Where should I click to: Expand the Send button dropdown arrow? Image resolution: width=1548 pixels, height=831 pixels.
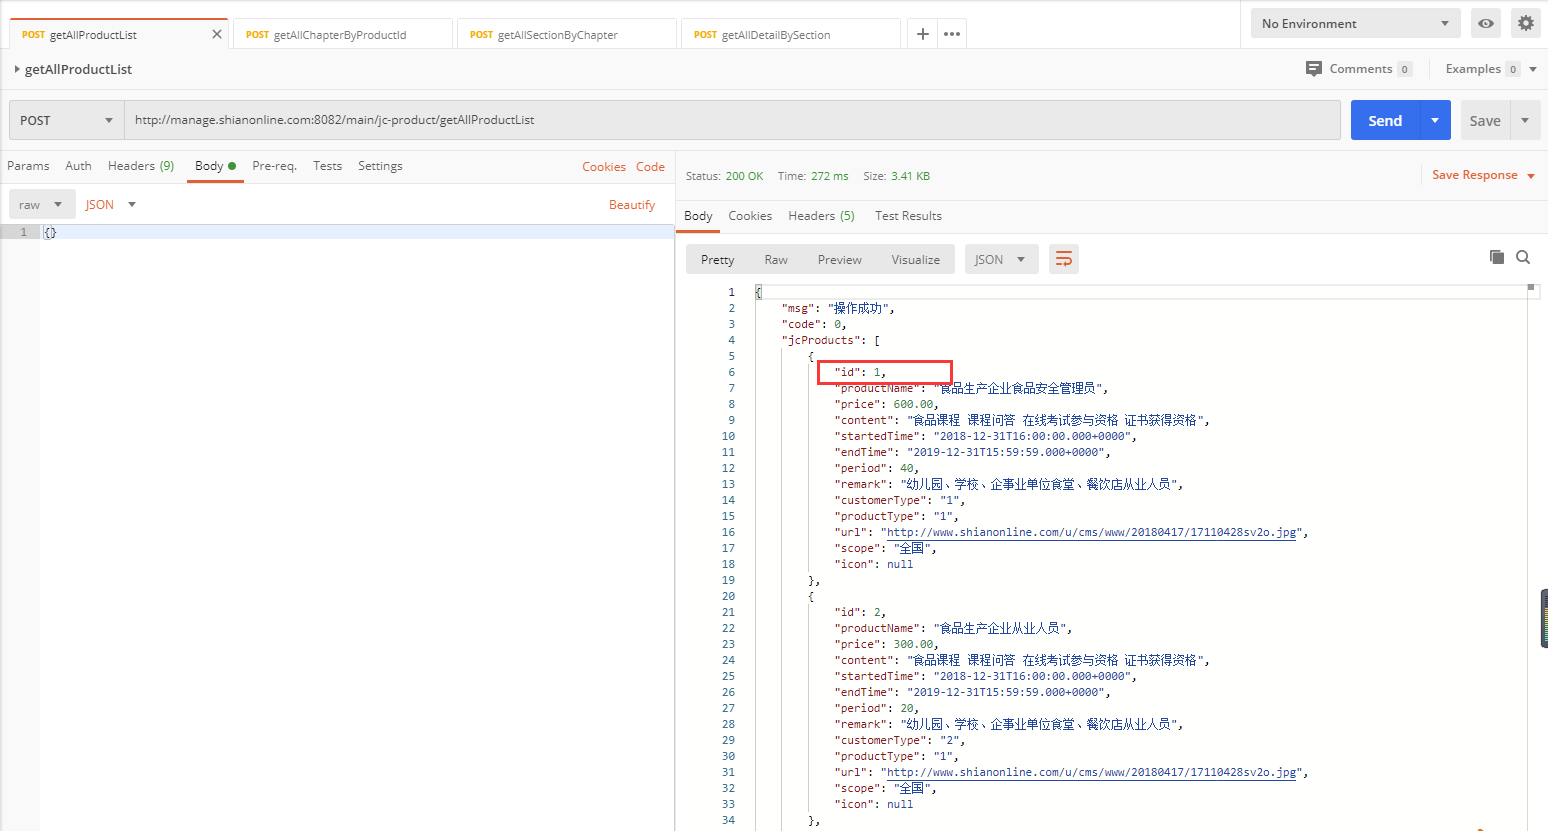pyautogui.click(x=1435, y=120)
